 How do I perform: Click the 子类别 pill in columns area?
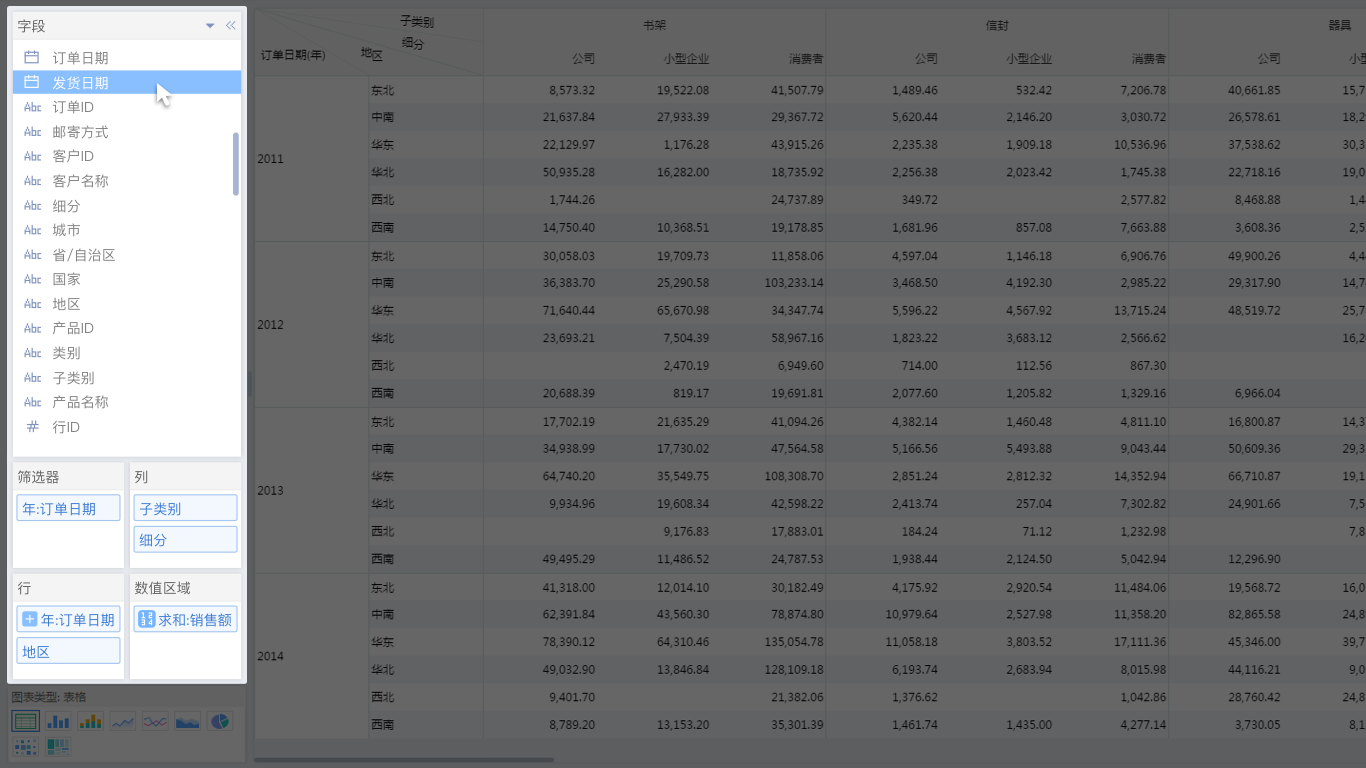185,509
